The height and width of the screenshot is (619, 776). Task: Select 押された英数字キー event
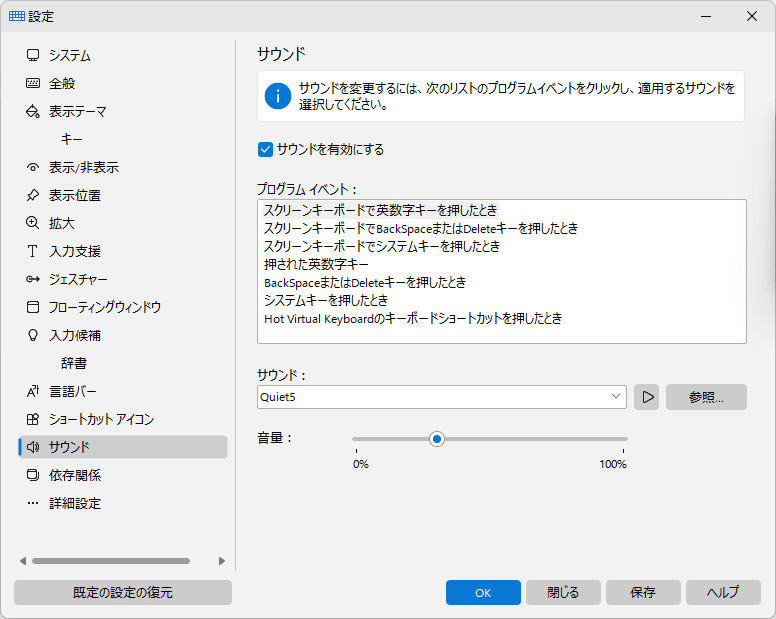click(x=316, y=264)
